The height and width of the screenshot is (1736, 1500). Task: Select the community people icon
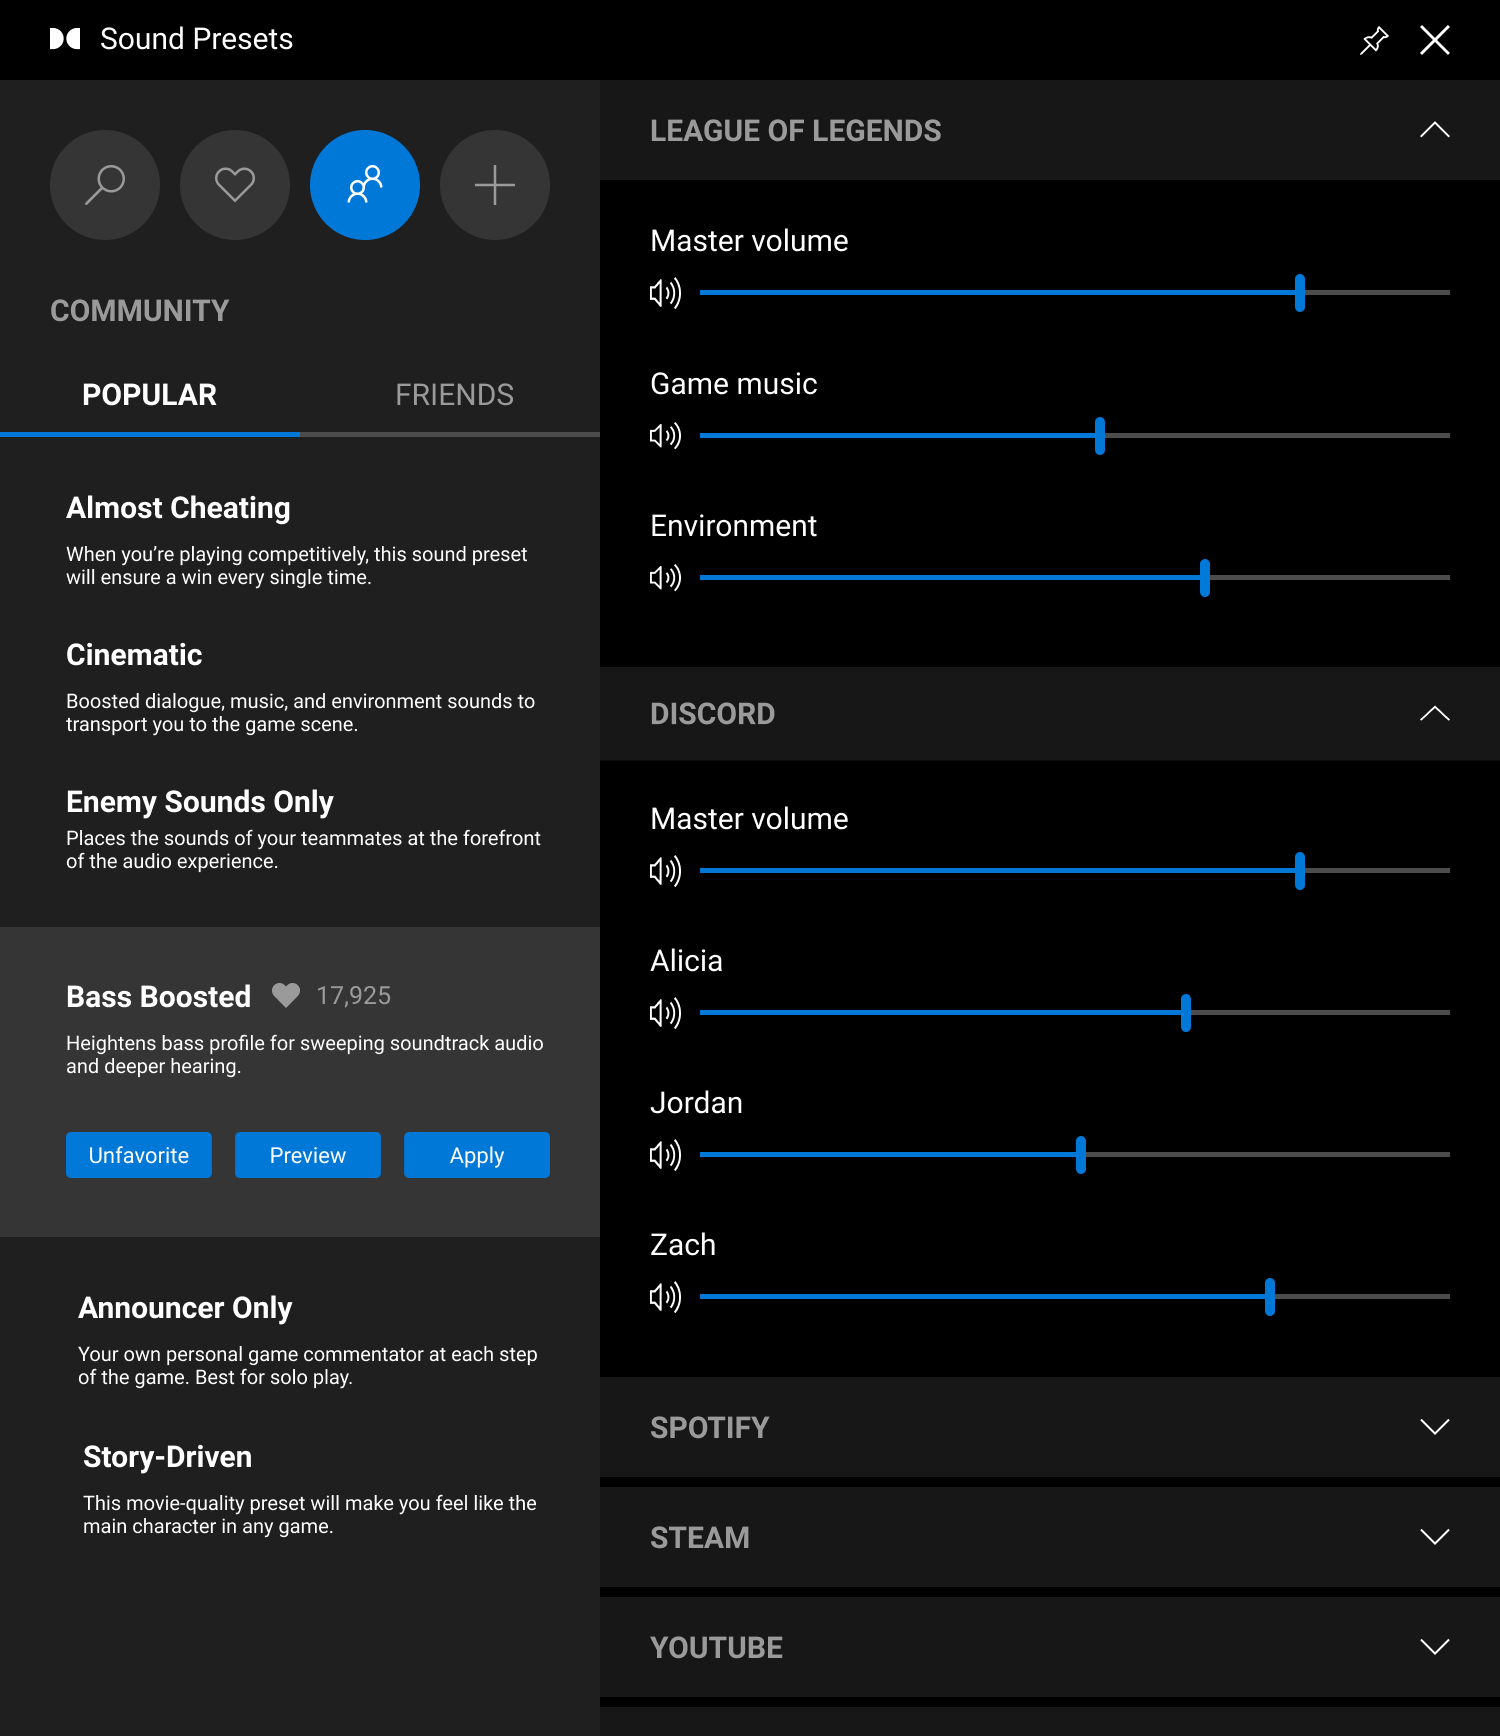click(x=365, y=185)
